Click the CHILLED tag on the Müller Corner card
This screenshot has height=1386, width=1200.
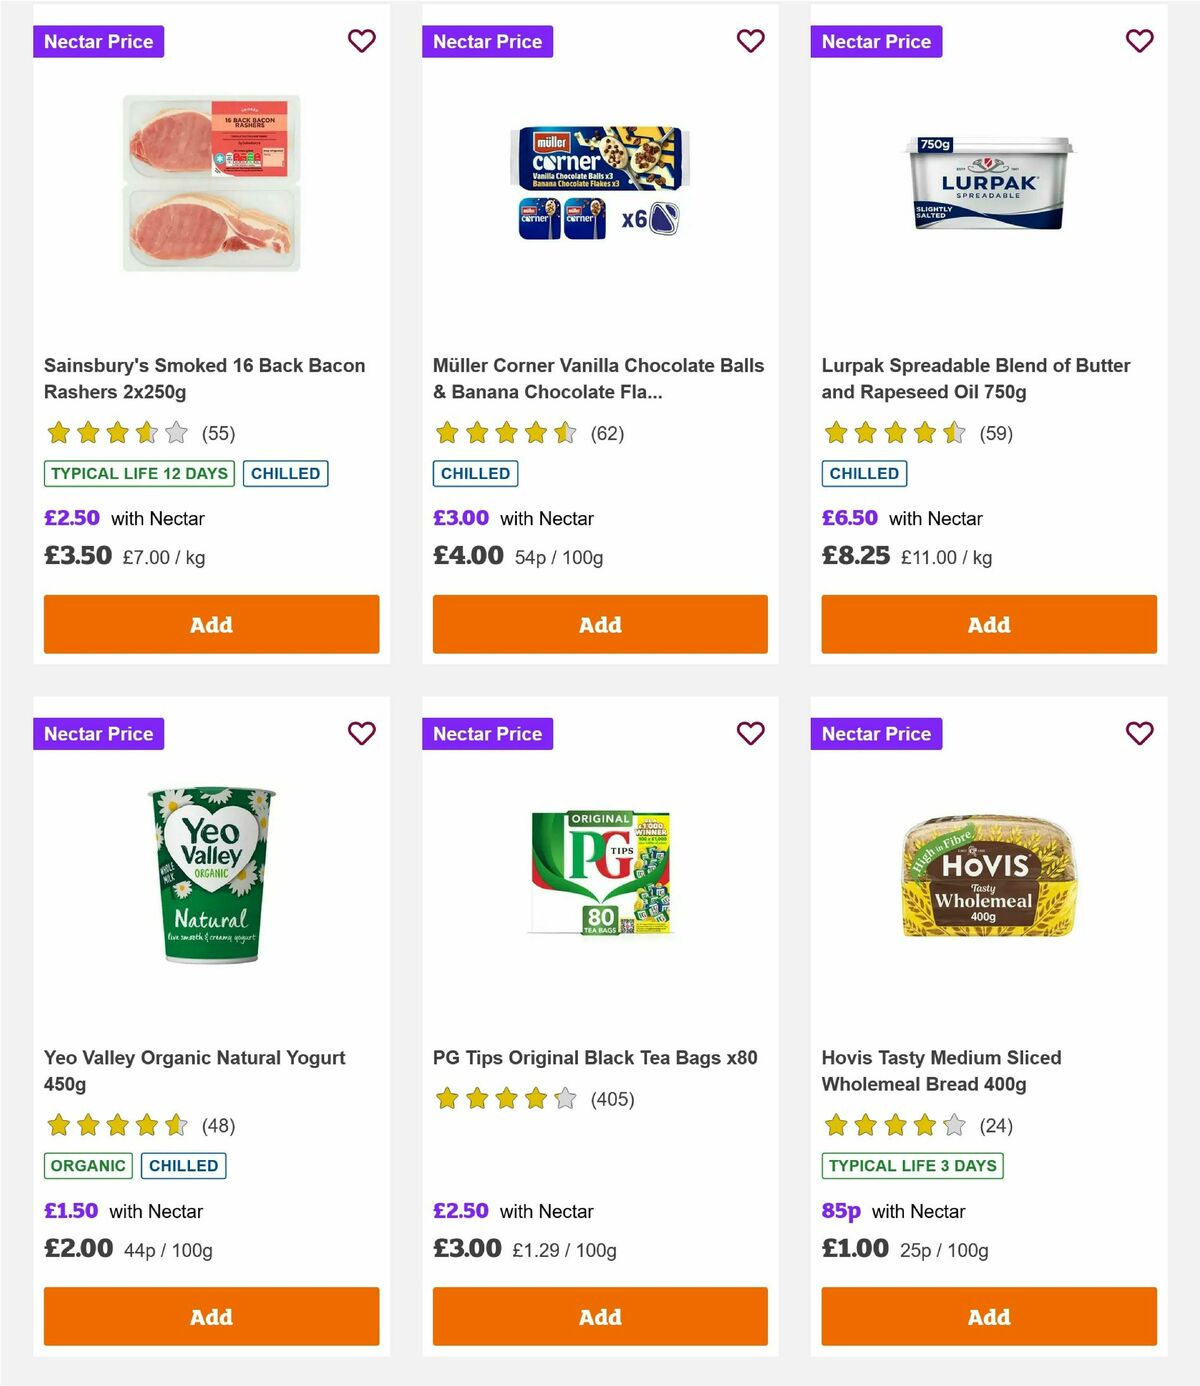click(x=475, y=473)
